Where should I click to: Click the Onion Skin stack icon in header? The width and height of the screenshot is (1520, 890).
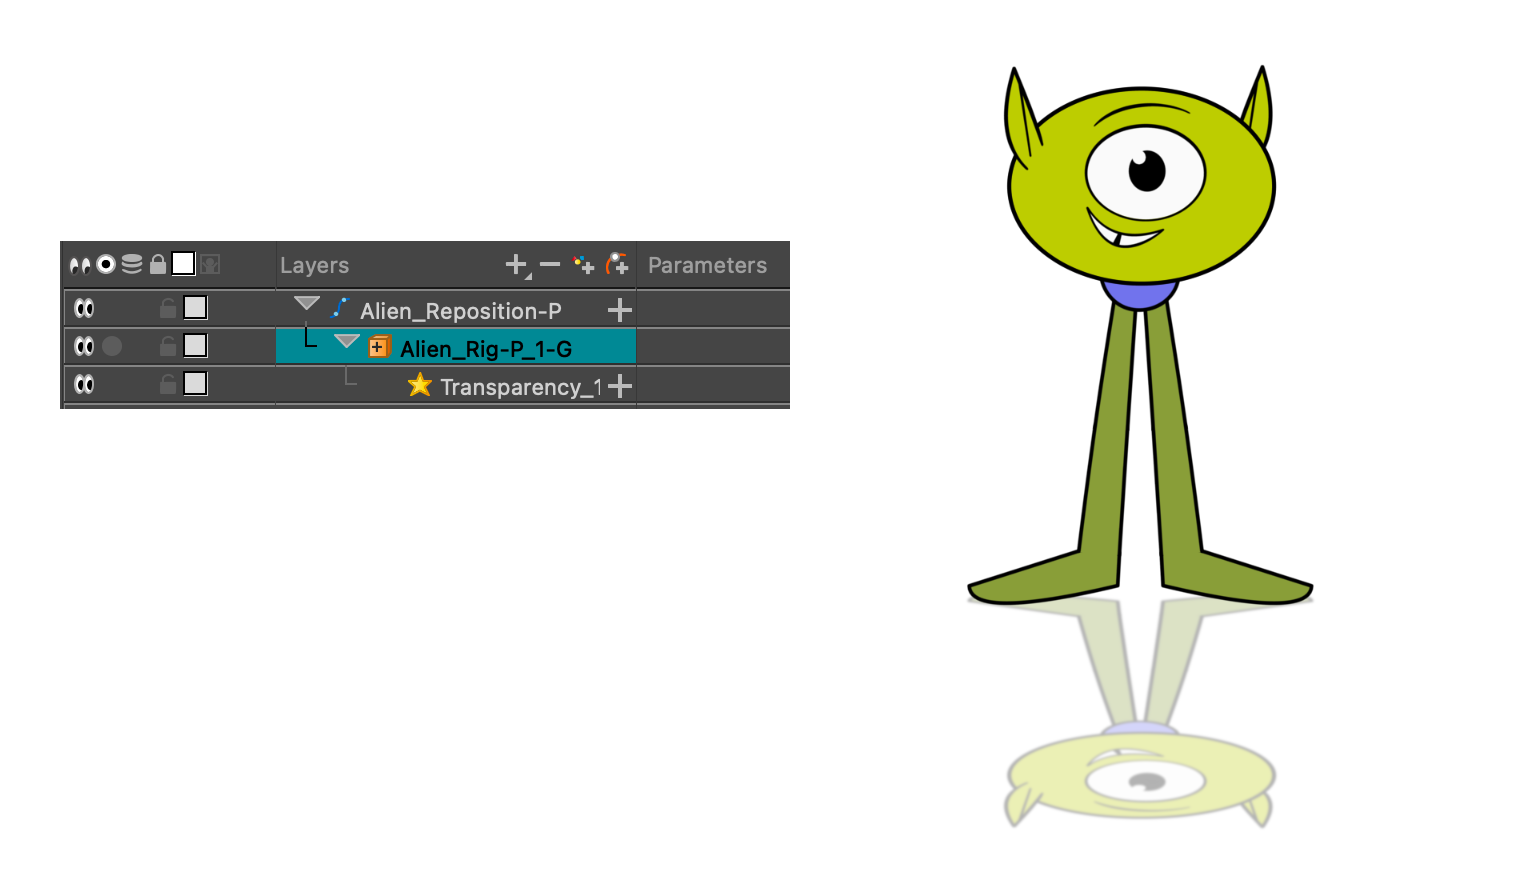click(132, 265)
